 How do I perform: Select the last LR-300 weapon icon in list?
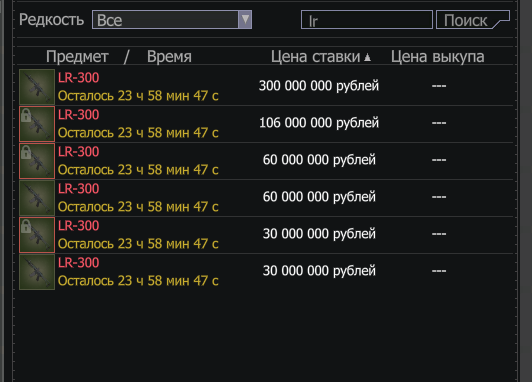37,272
